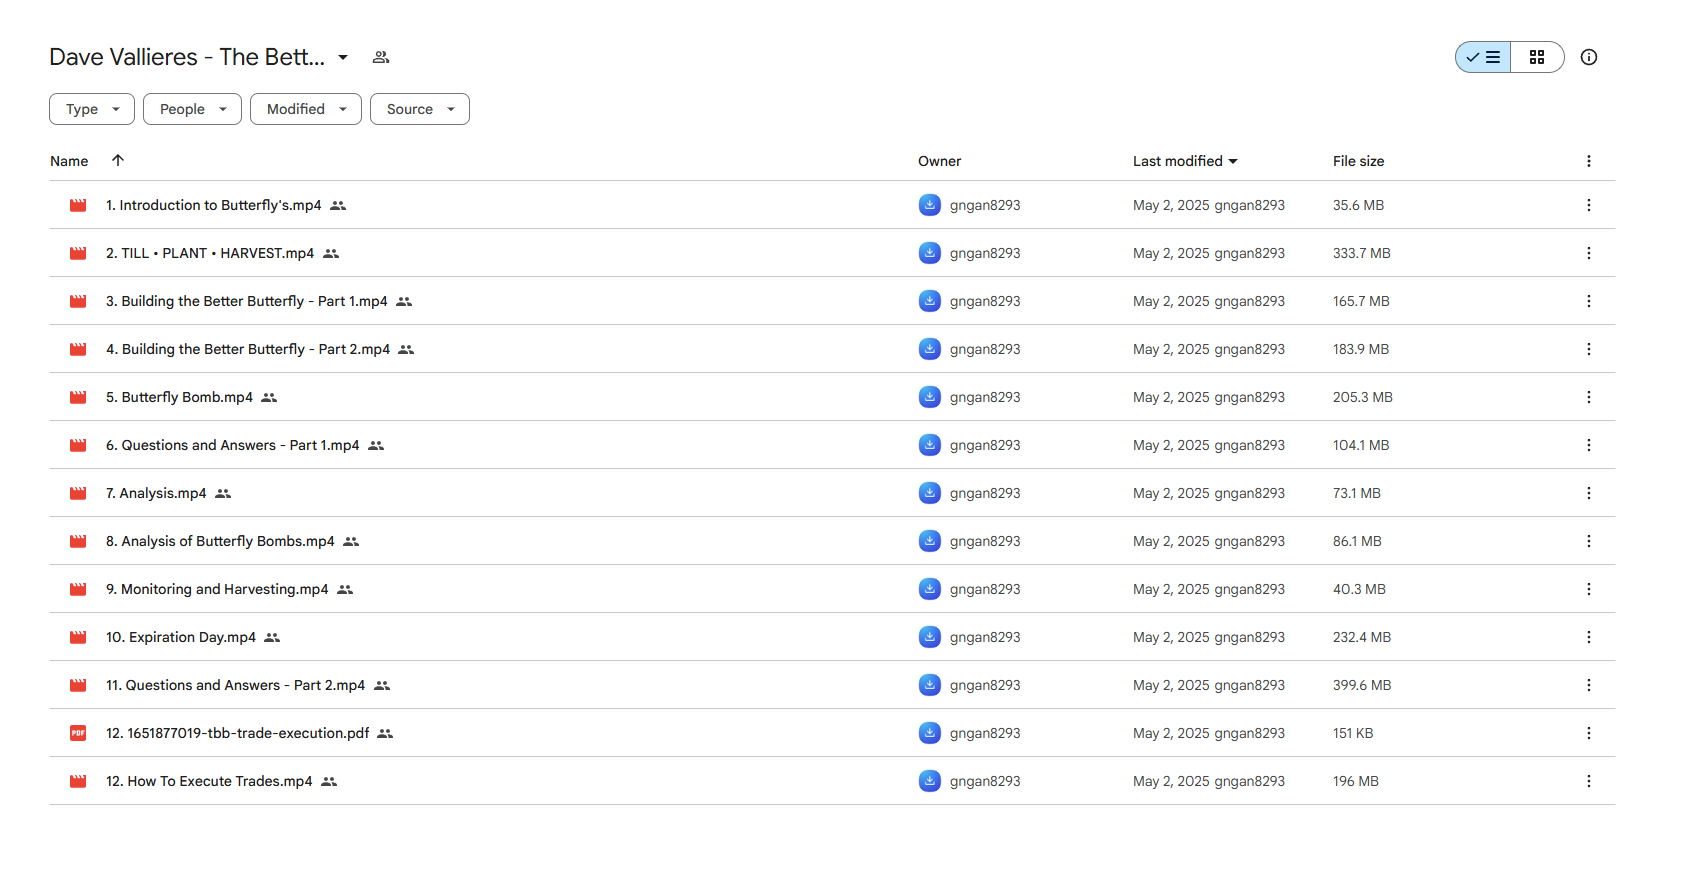Expand the folder title dropdown arrow
The width and height of the screenshot is (1688, 880).
click(343, 57)
